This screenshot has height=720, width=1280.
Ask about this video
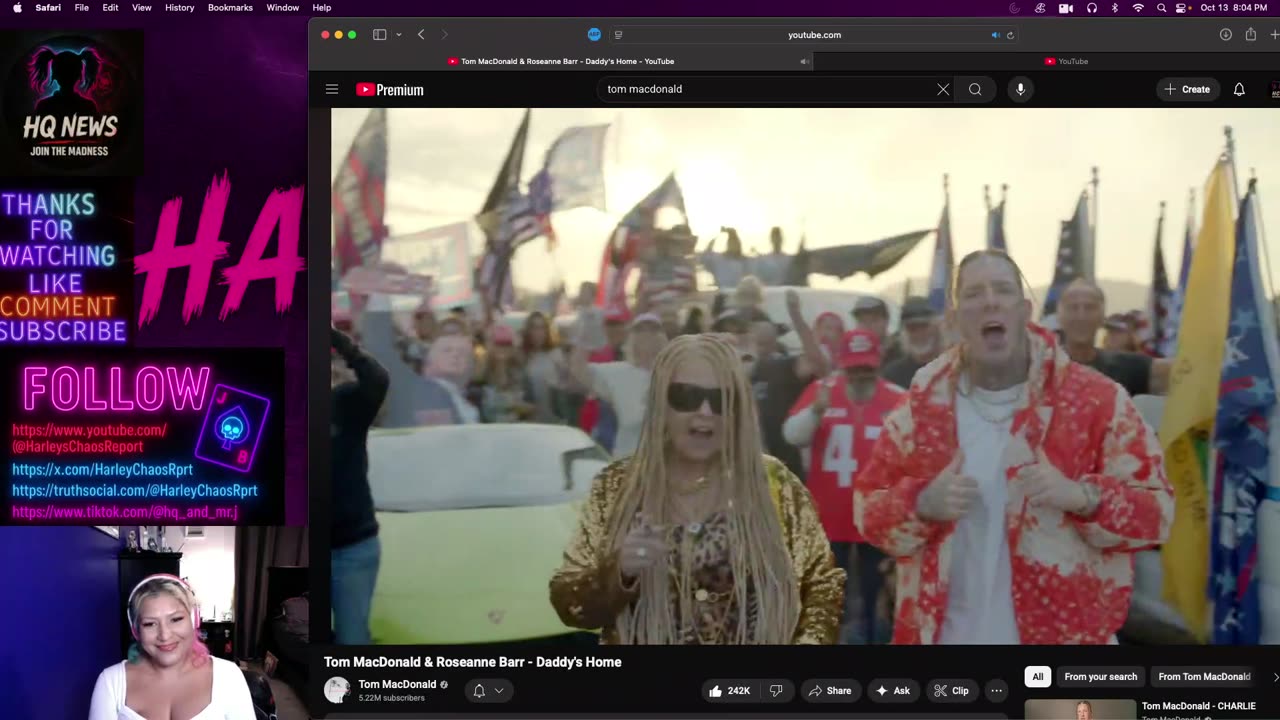893,690
